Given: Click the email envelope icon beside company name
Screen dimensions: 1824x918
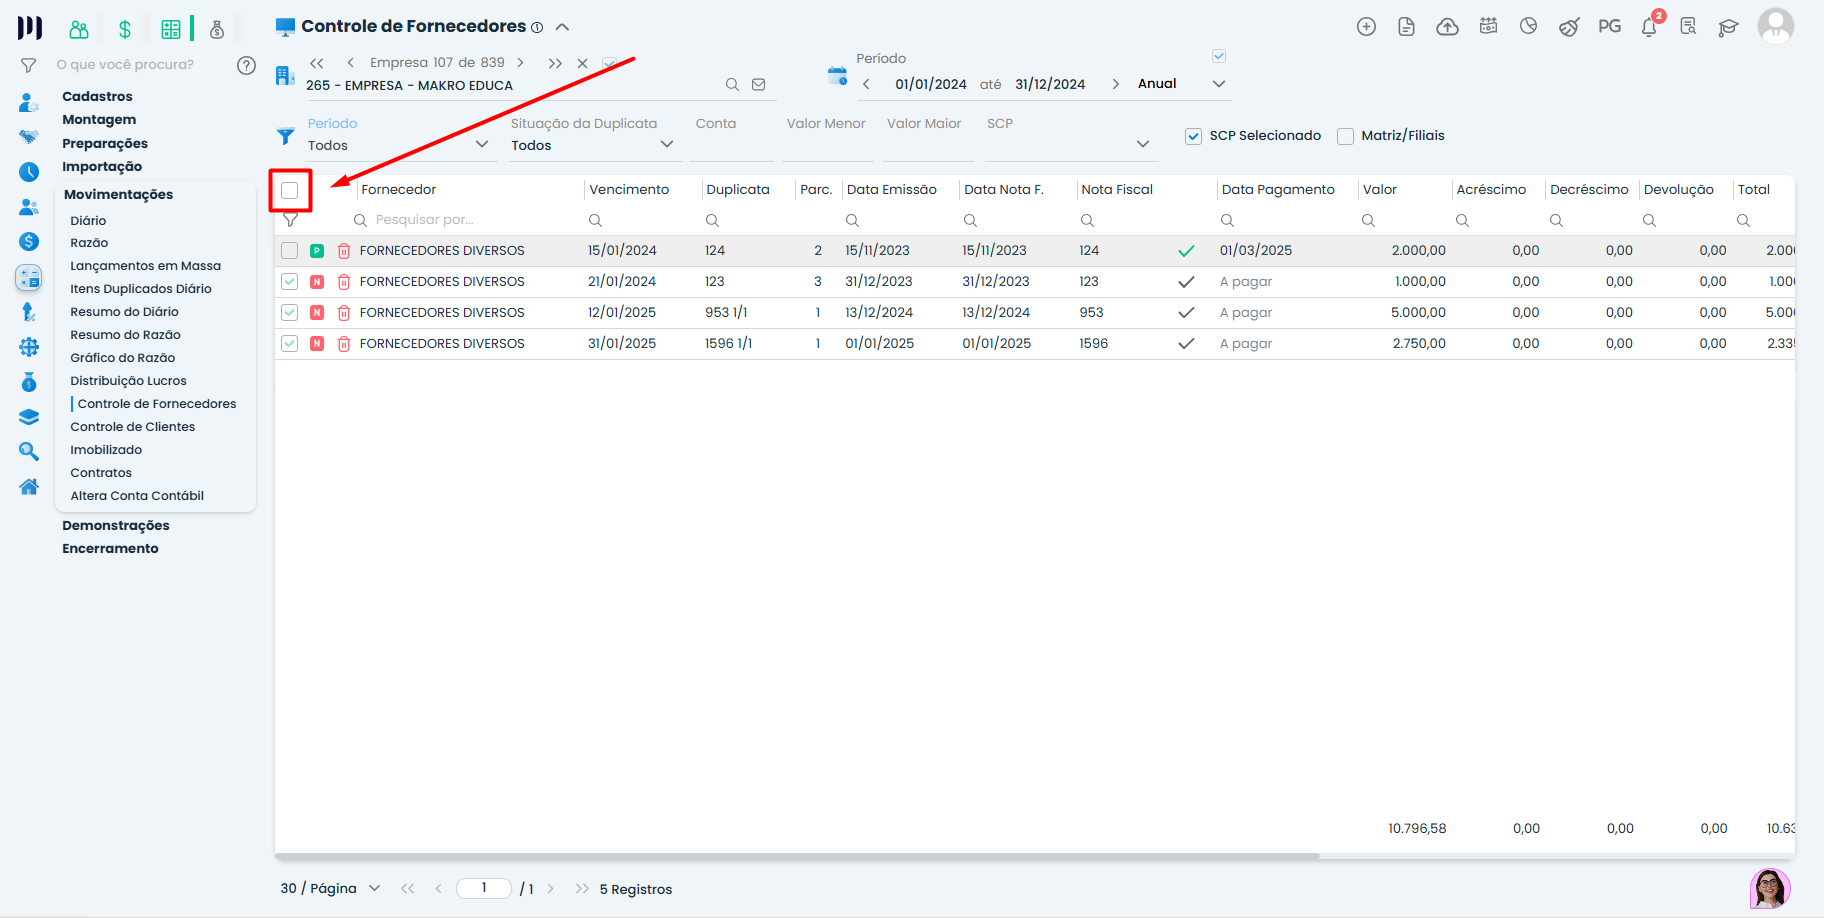Looking at the screenshot, I should point(759,85).
